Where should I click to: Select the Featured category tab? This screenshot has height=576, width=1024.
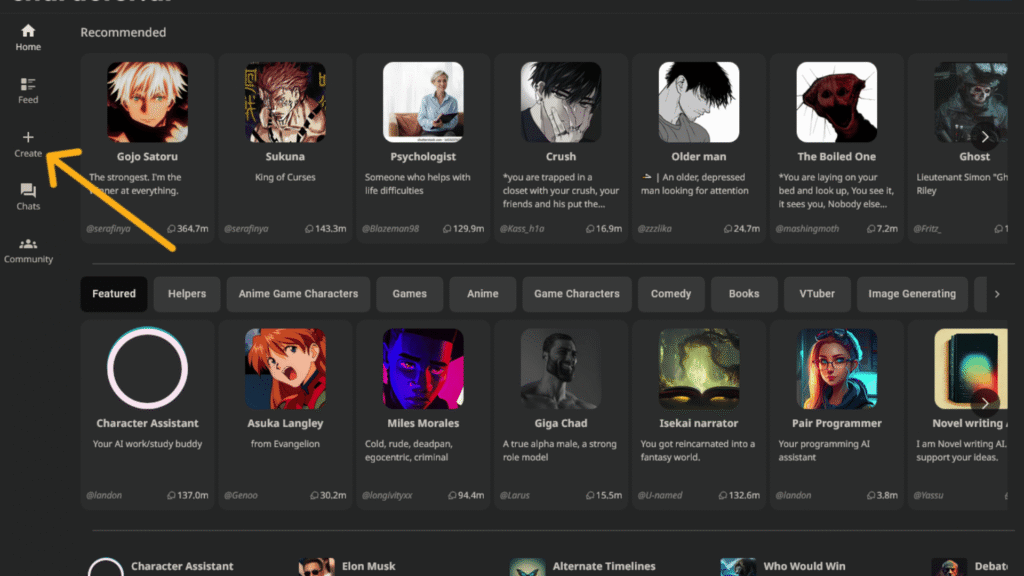pos(114,294)
